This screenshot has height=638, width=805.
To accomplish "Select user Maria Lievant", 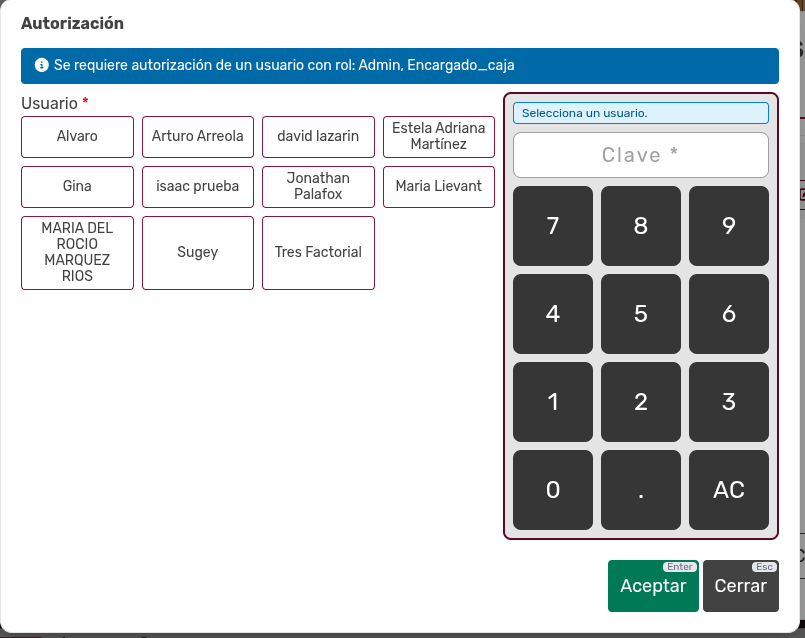I will pos(439,186).
